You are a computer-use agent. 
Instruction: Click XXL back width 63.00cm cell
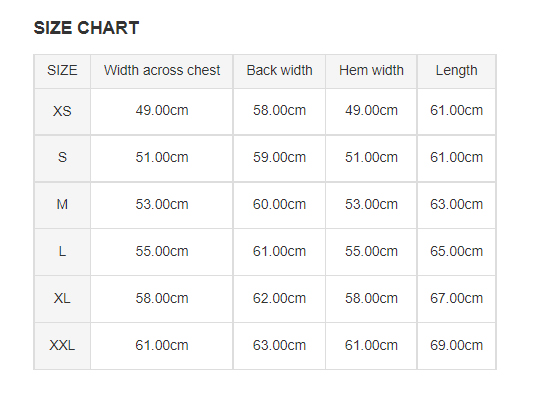tap(279, 346)
